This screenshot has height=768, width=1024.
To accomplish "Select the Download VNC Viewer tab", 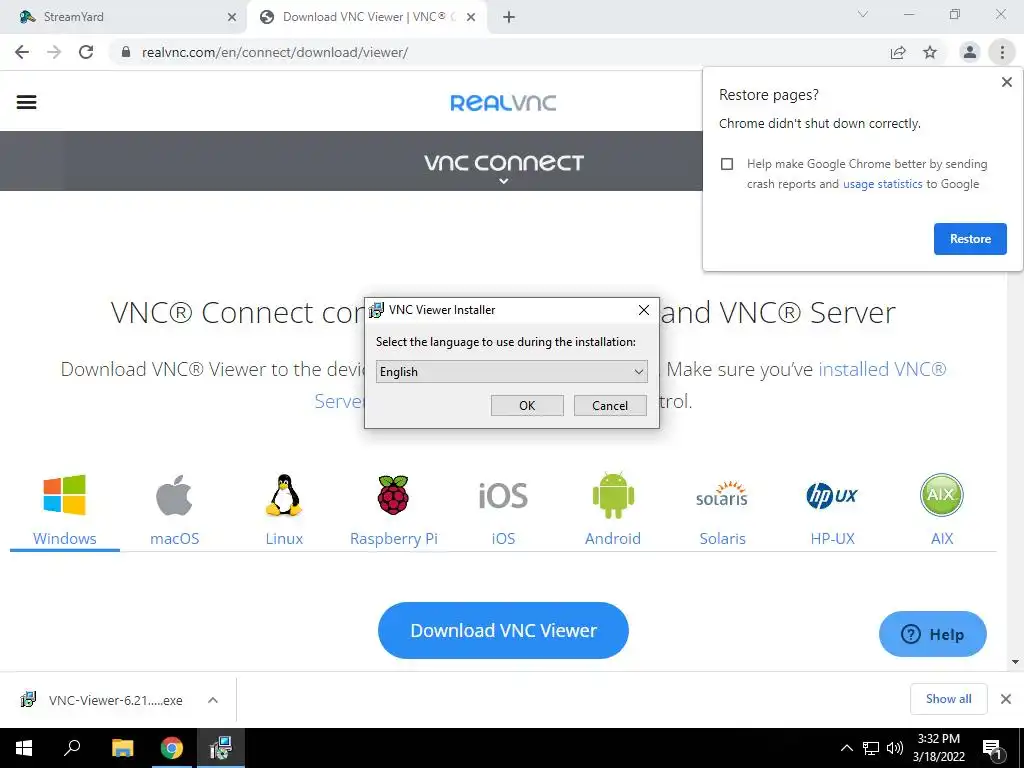I will pyautogui.click(x=368, y=17).
